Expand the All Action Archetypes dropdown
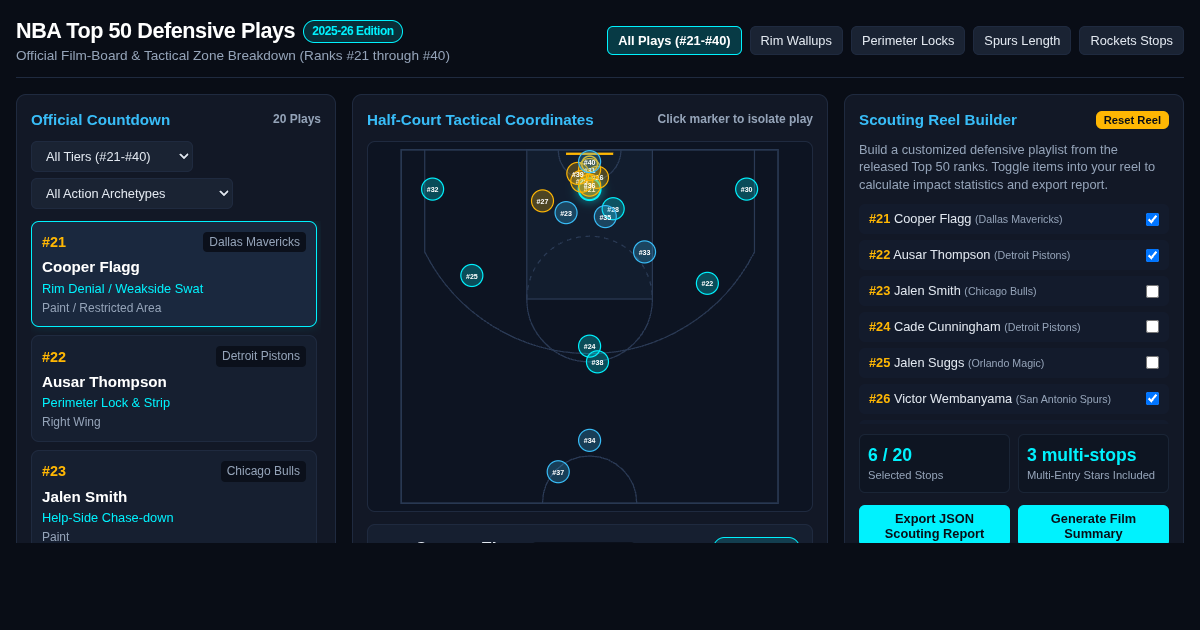The image size is (1200, 630). (x=132, y=193)
